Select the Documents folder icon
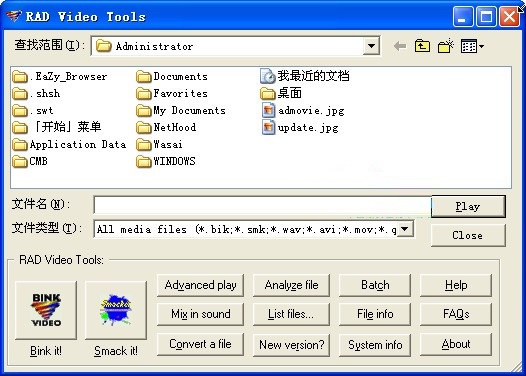526x376 pixels. [x=144, y=77]
